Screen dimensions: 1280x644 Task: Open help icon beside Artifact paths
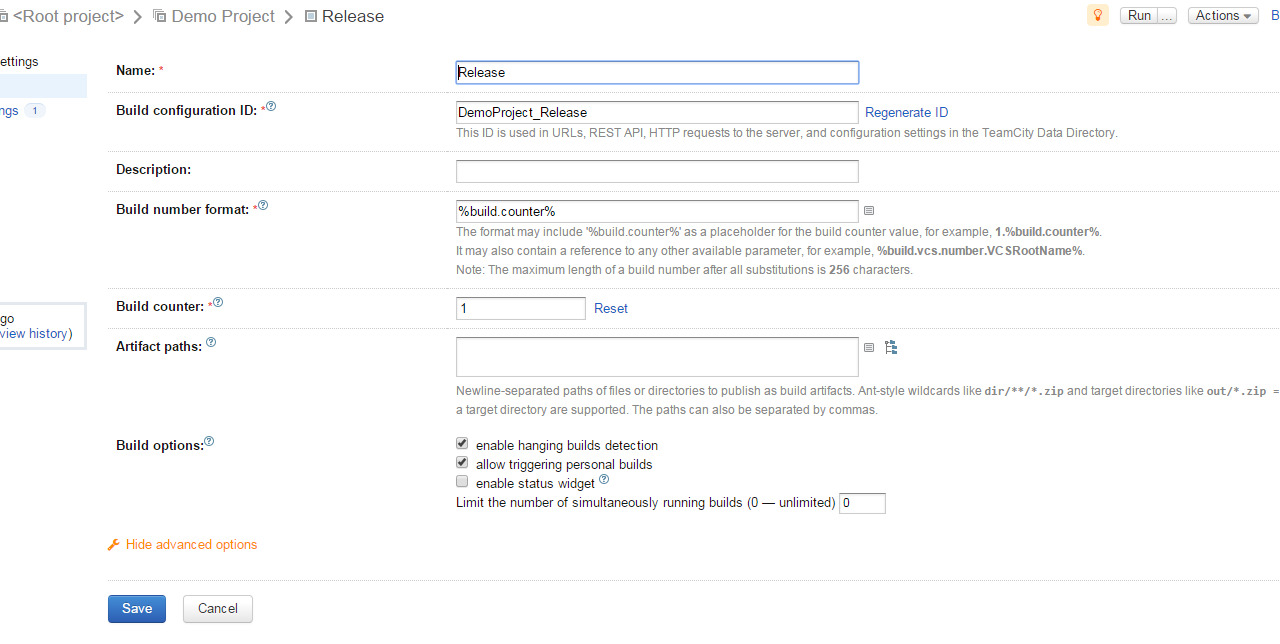pyautogui.click(x=211, y=343)
